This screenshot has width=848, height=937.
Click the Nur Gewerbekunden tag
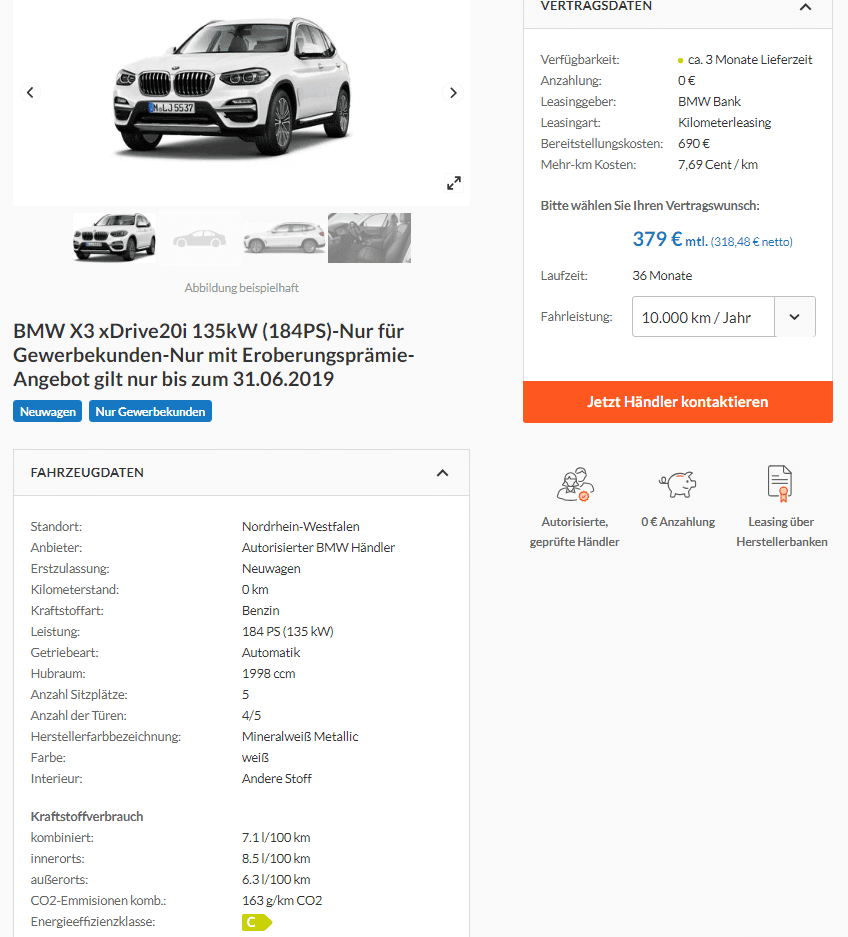coord(151,411)
